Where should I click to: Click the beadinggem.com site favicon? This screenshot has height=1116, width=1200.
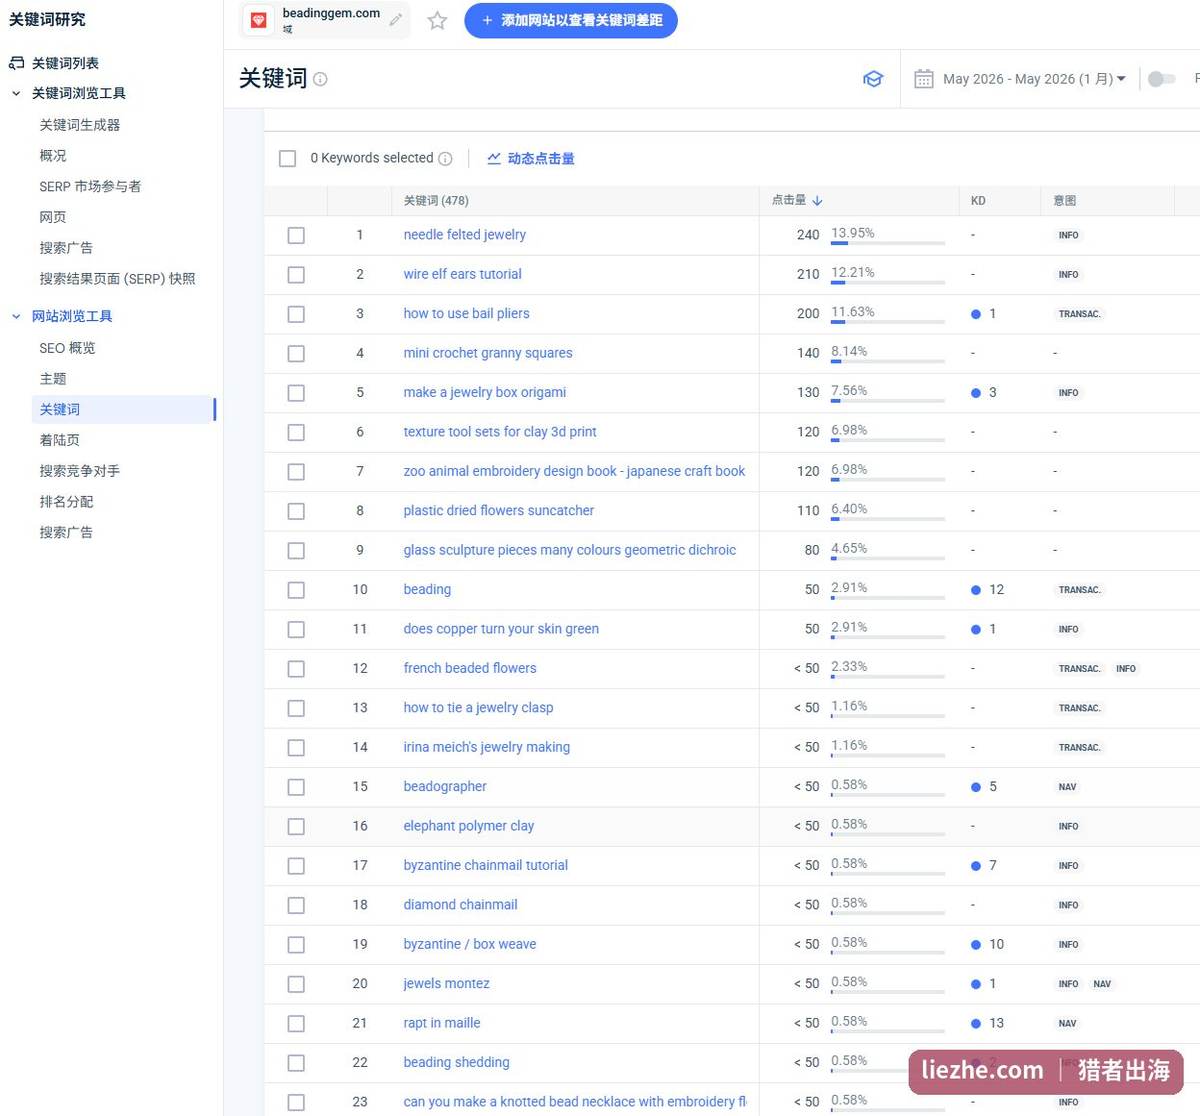coord(259,20)
